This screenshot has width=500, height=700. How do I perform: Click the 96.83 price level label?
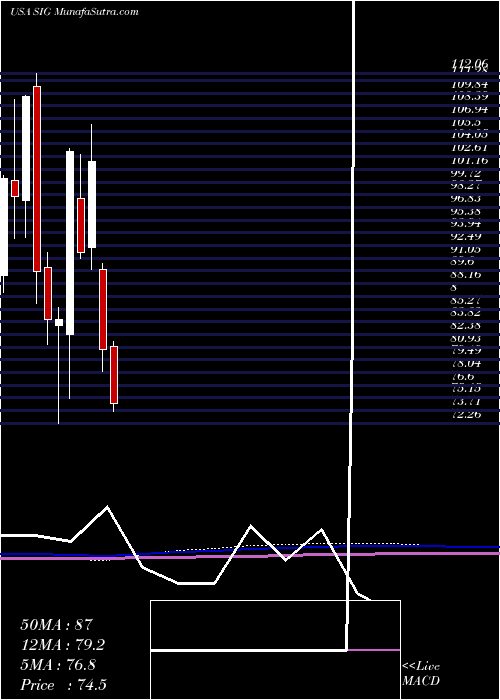468,198
